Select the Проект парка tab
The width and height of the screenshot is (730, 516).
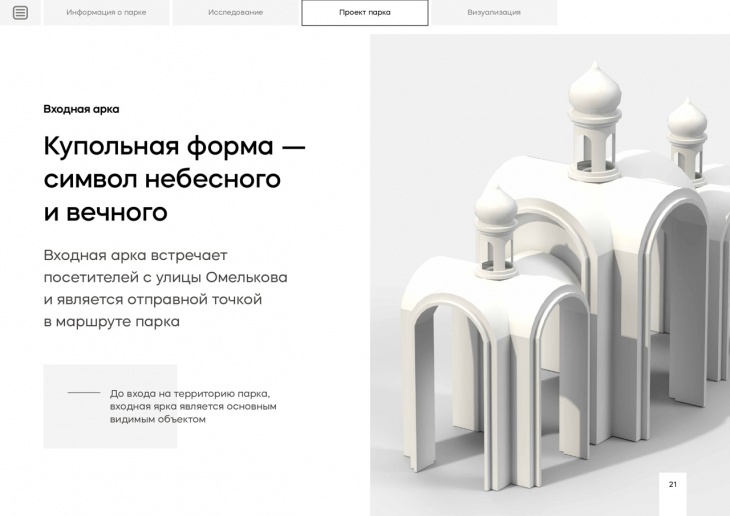click(x=365, y=13)
